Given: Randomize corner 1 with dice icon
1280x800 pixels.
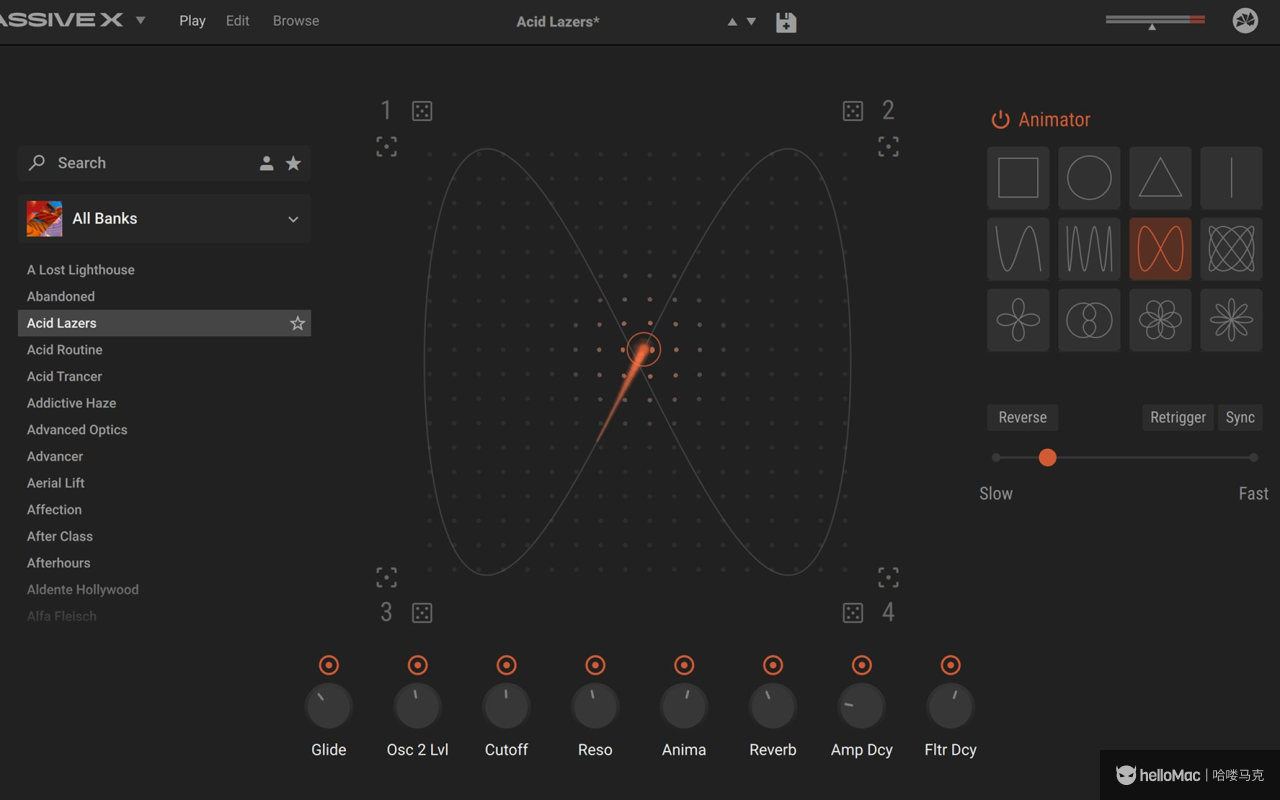Looking at the screenshot, I should pos(422,111).
